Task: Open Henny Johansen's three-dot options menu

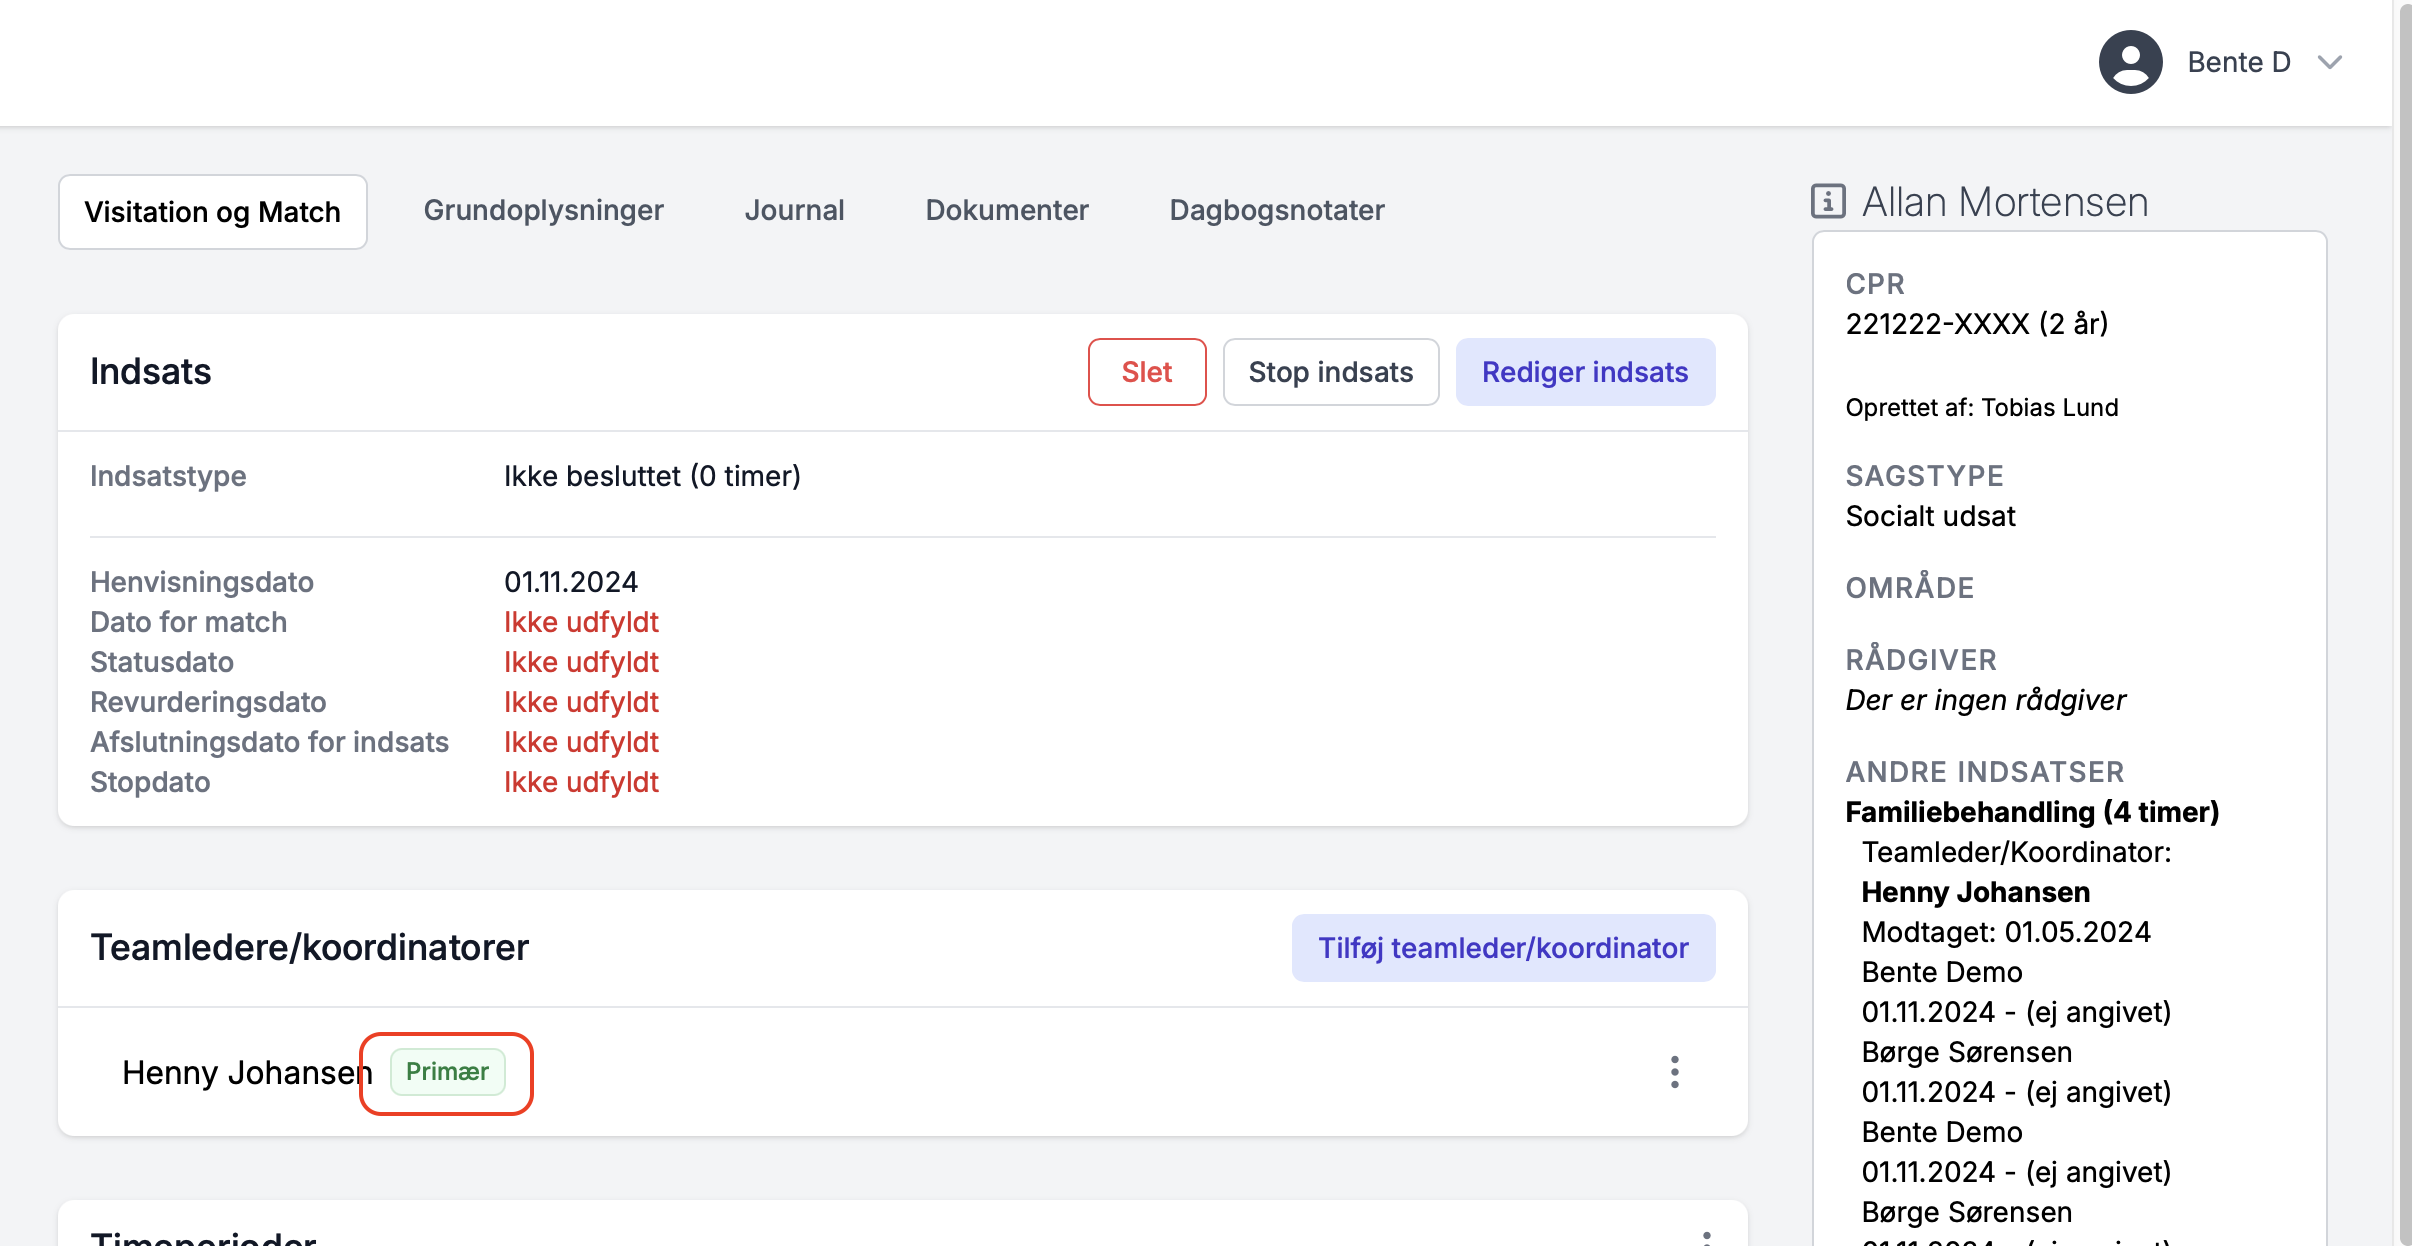Action: click(1674, 1072)
